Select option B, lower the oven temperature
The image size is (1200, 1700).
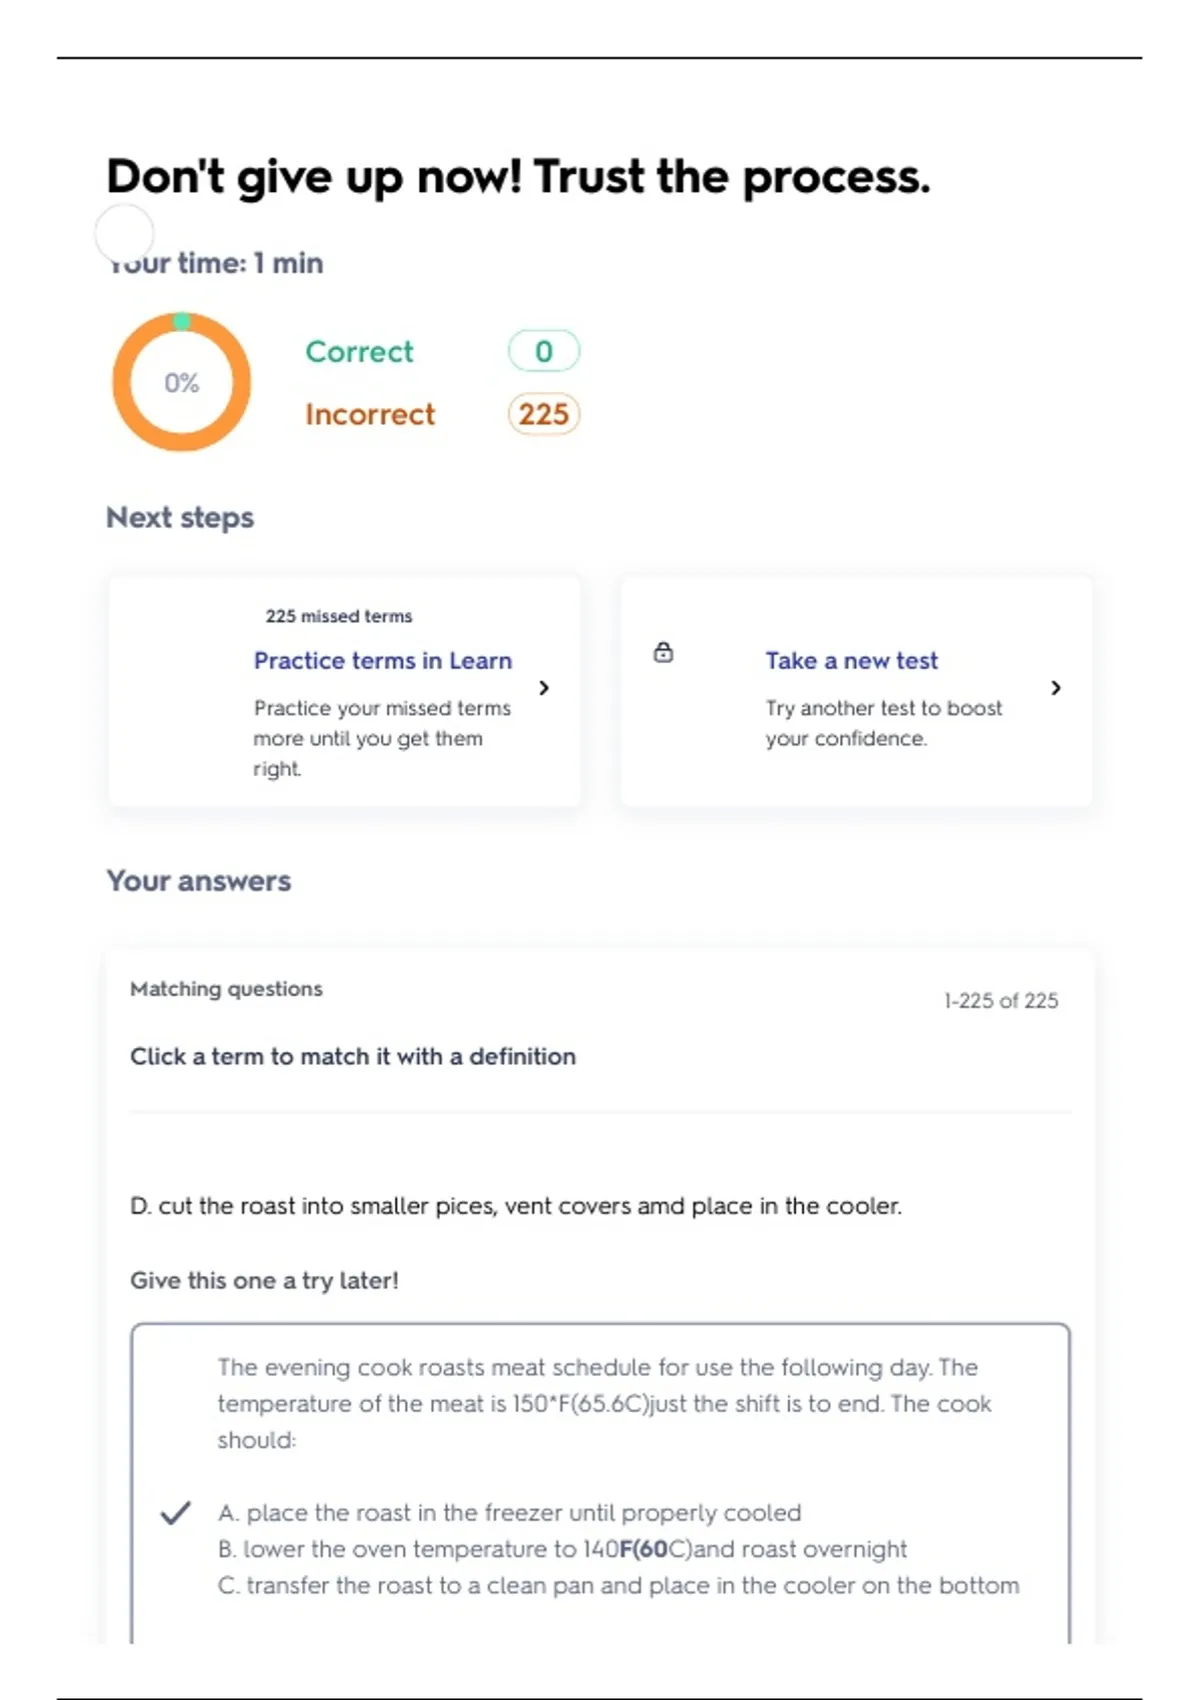[562, 1549]
